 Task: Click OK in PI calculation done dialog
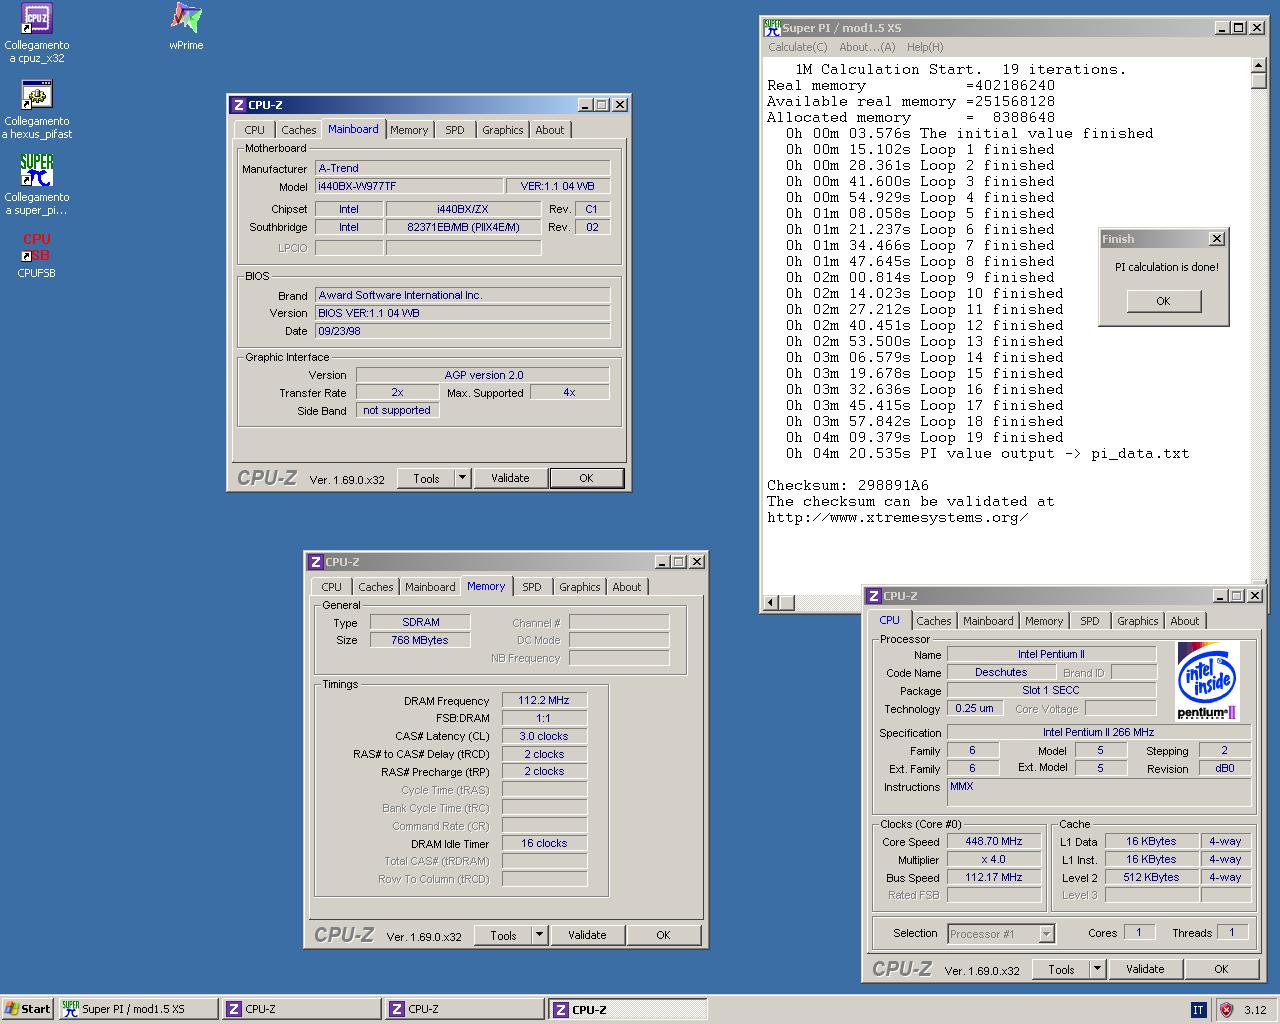point(1163,301)
